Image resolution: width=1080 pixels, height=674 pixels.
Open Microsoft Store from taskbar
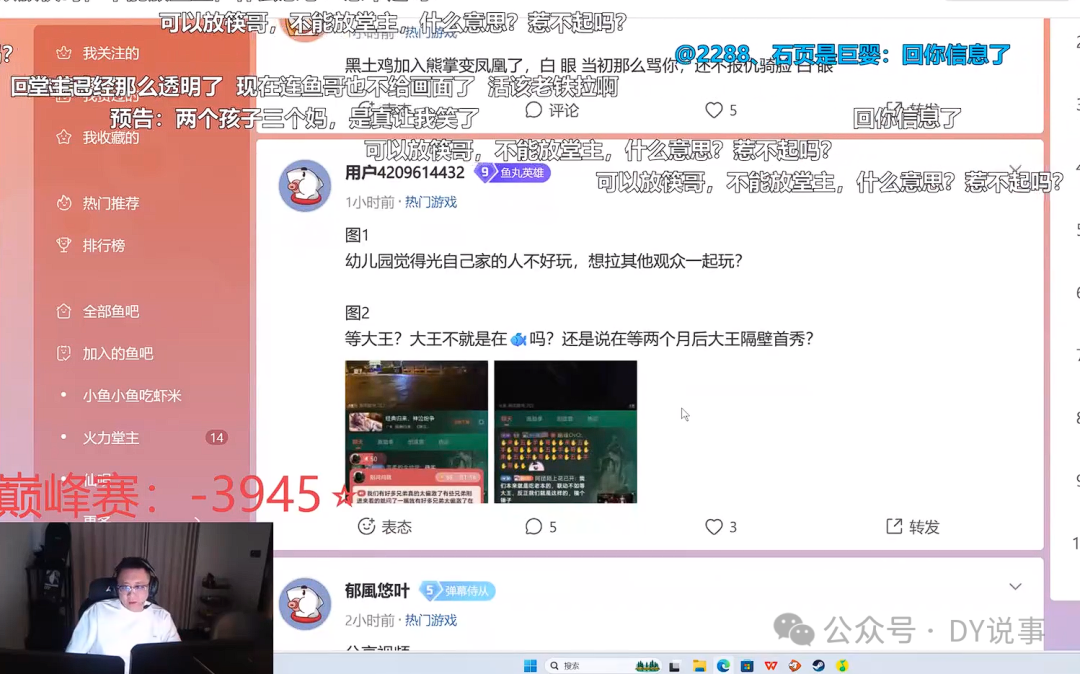747,666
